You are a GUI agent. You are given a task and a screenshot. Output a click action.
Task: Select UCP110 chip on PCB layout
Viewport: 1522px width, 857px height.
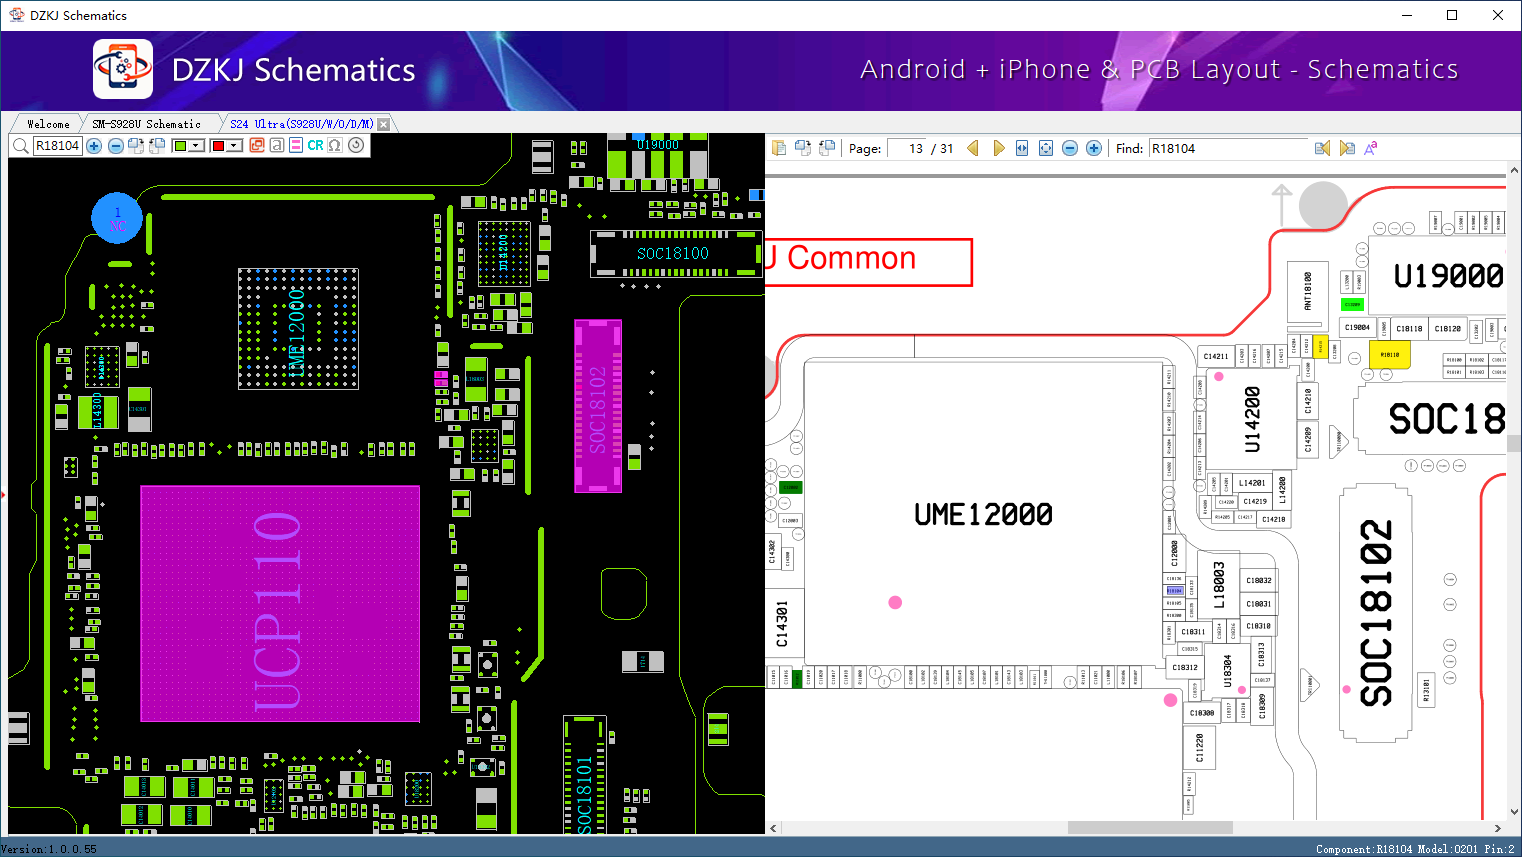[280, 604]
